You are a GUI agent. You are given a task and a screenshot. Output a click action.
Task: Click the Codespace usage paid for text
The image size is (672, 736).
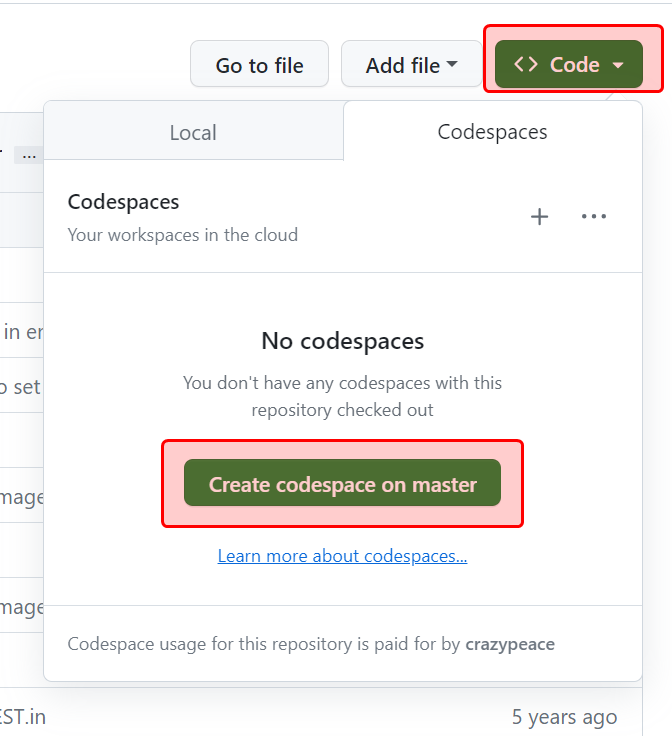tap(265, 643)
